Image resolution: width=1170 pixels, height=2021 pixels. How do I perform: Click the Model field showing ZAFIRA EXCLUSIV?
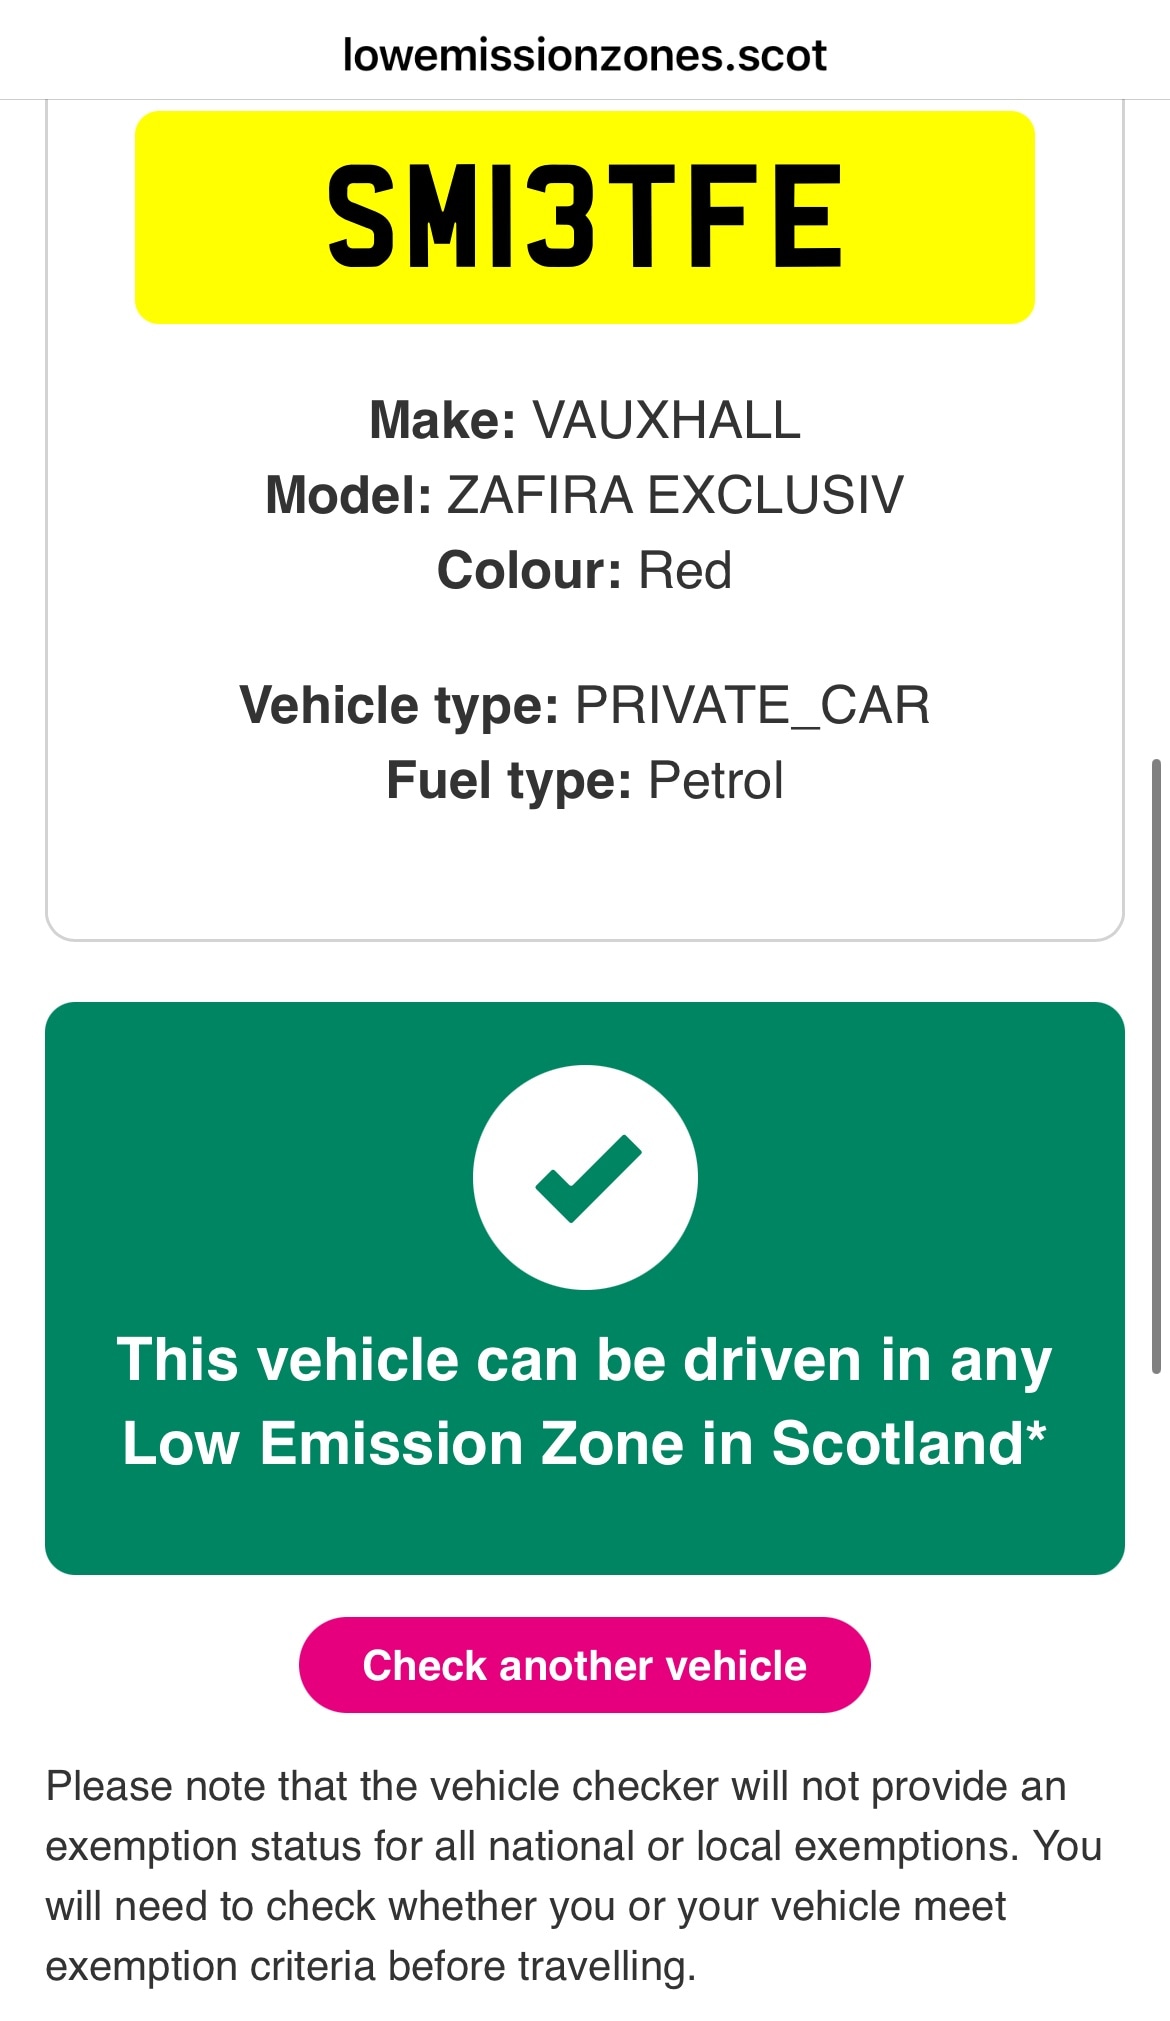pyautogui.click(x=585, y=491)
